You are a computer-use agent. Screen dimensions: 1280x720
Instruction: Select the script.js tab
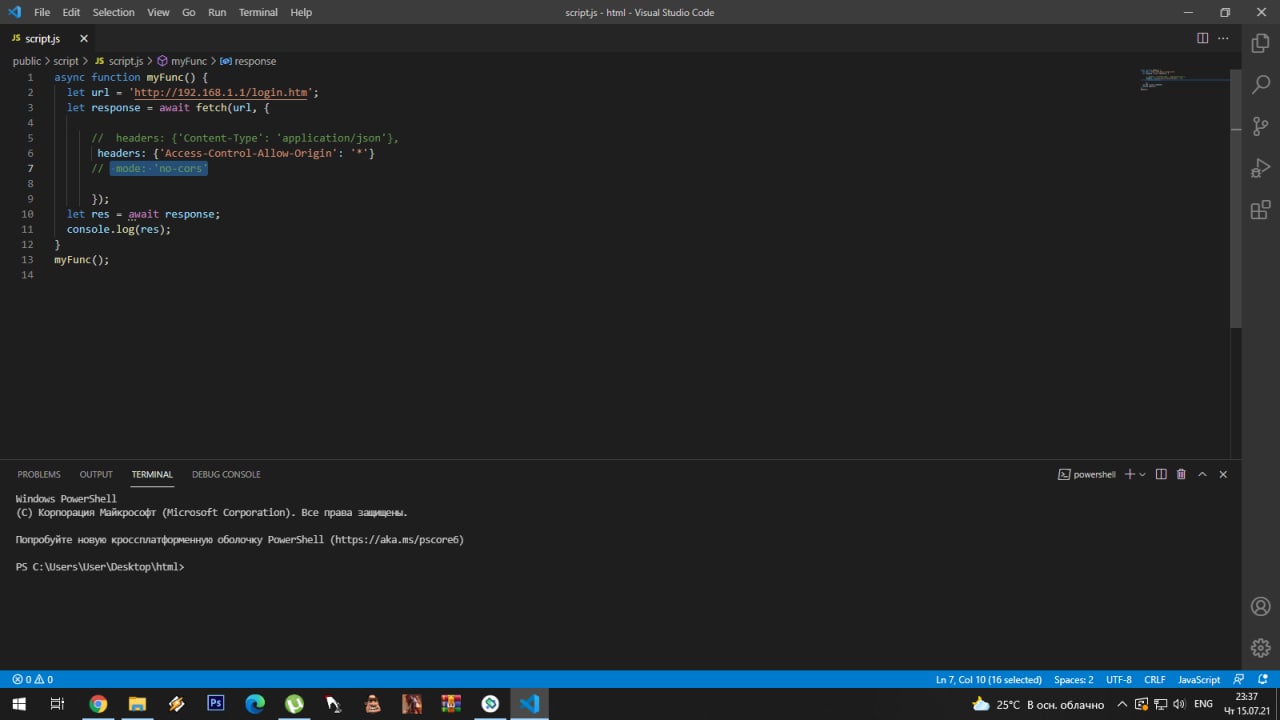pyautogui.click(x=47, y=38)
